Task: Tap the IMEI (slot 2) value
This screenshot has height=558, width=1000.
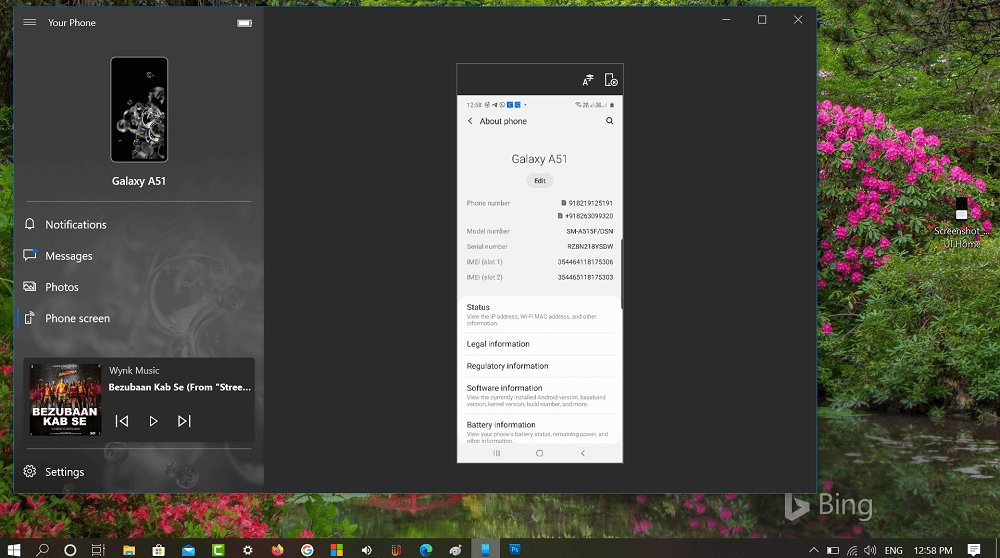Action: 585,277
